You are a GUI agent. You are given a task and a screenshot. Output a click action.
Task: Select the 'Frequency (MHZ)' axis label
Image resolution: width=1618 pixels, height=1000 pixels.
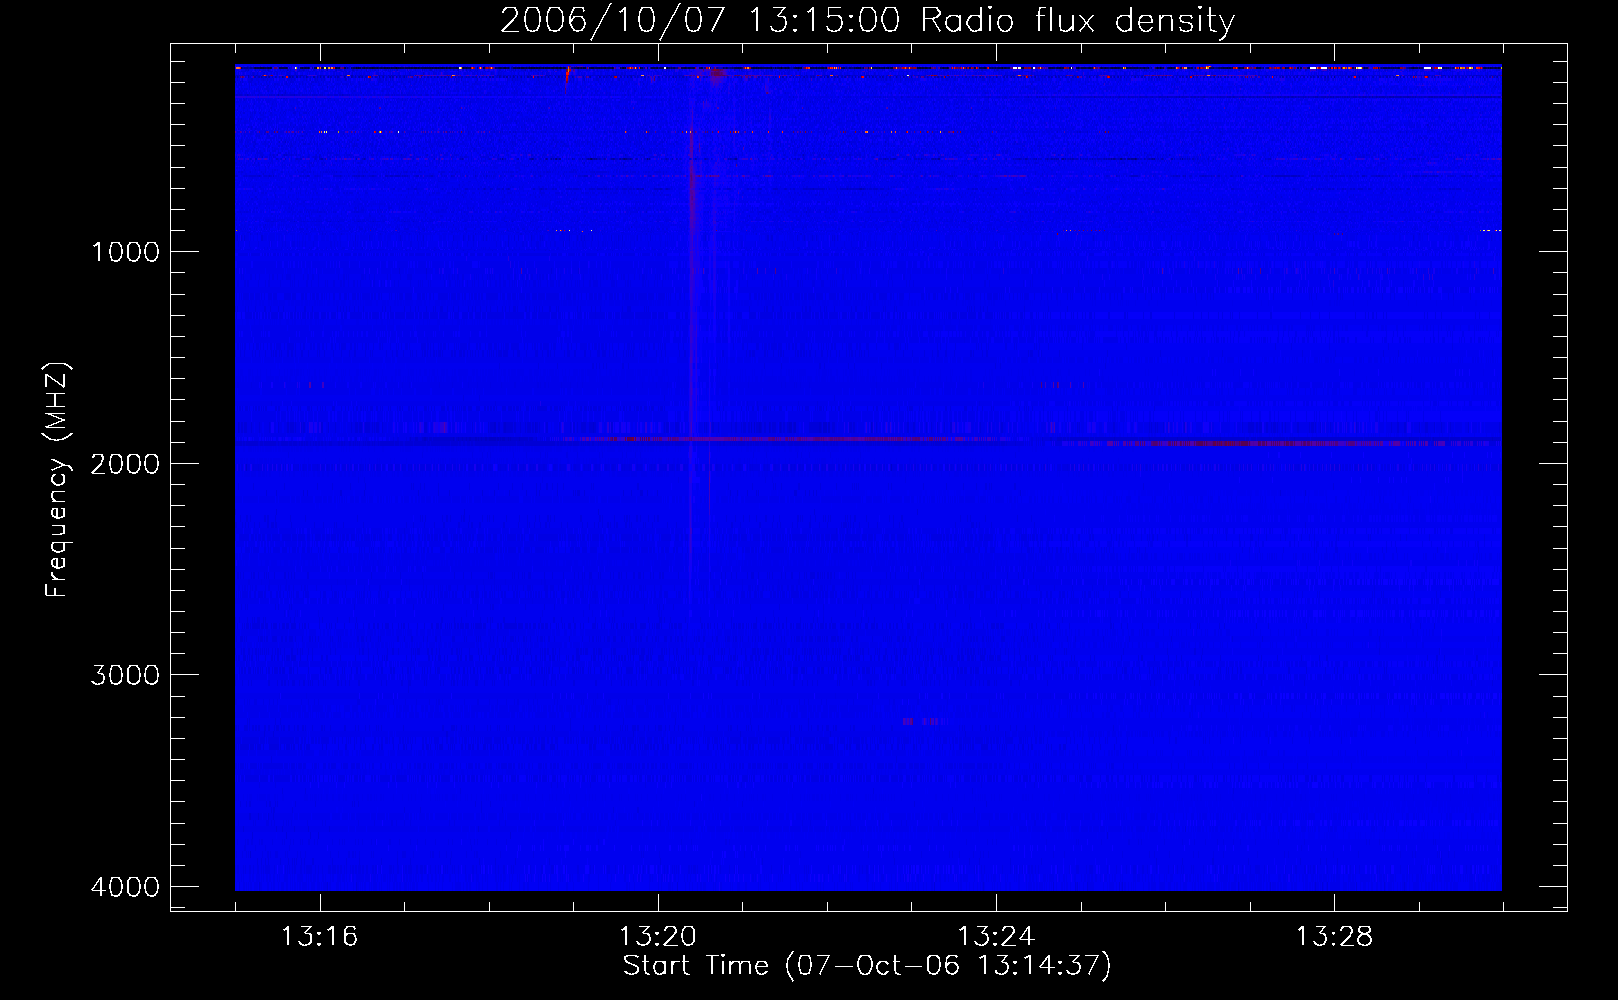[x=58, y=480]
